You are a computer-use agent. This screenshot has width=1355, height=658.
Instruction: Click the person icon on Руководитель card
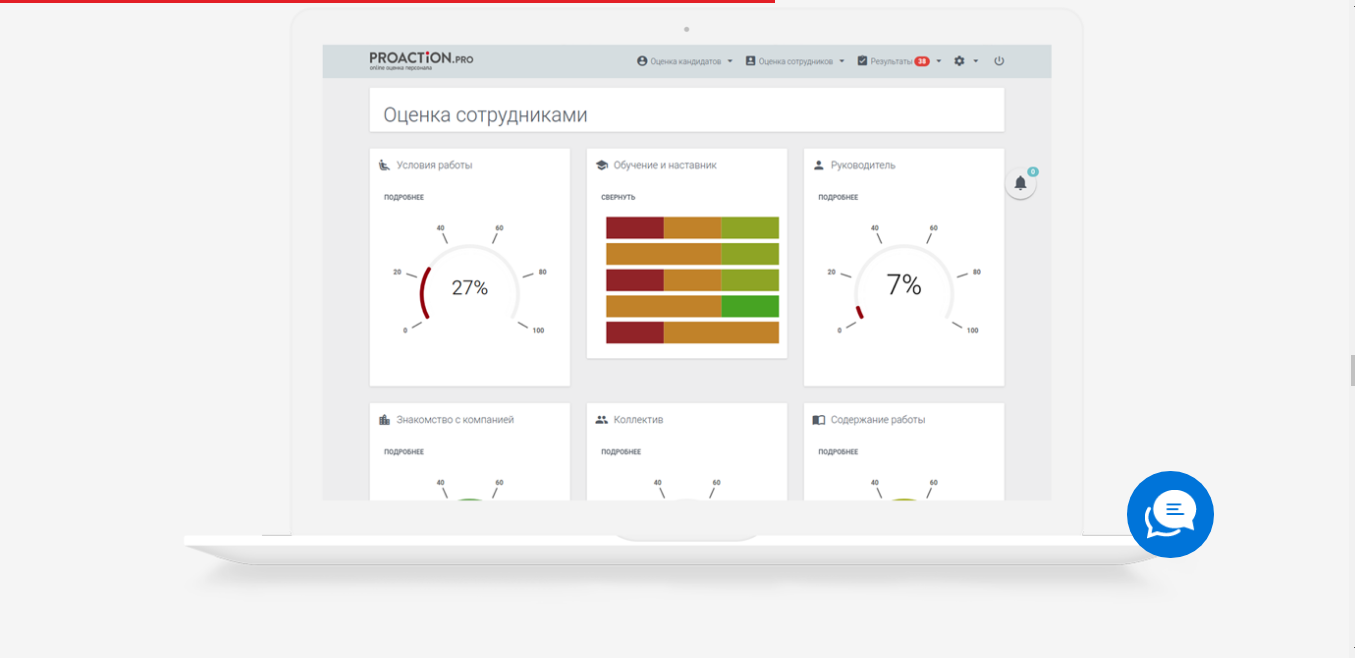[821, 165]
